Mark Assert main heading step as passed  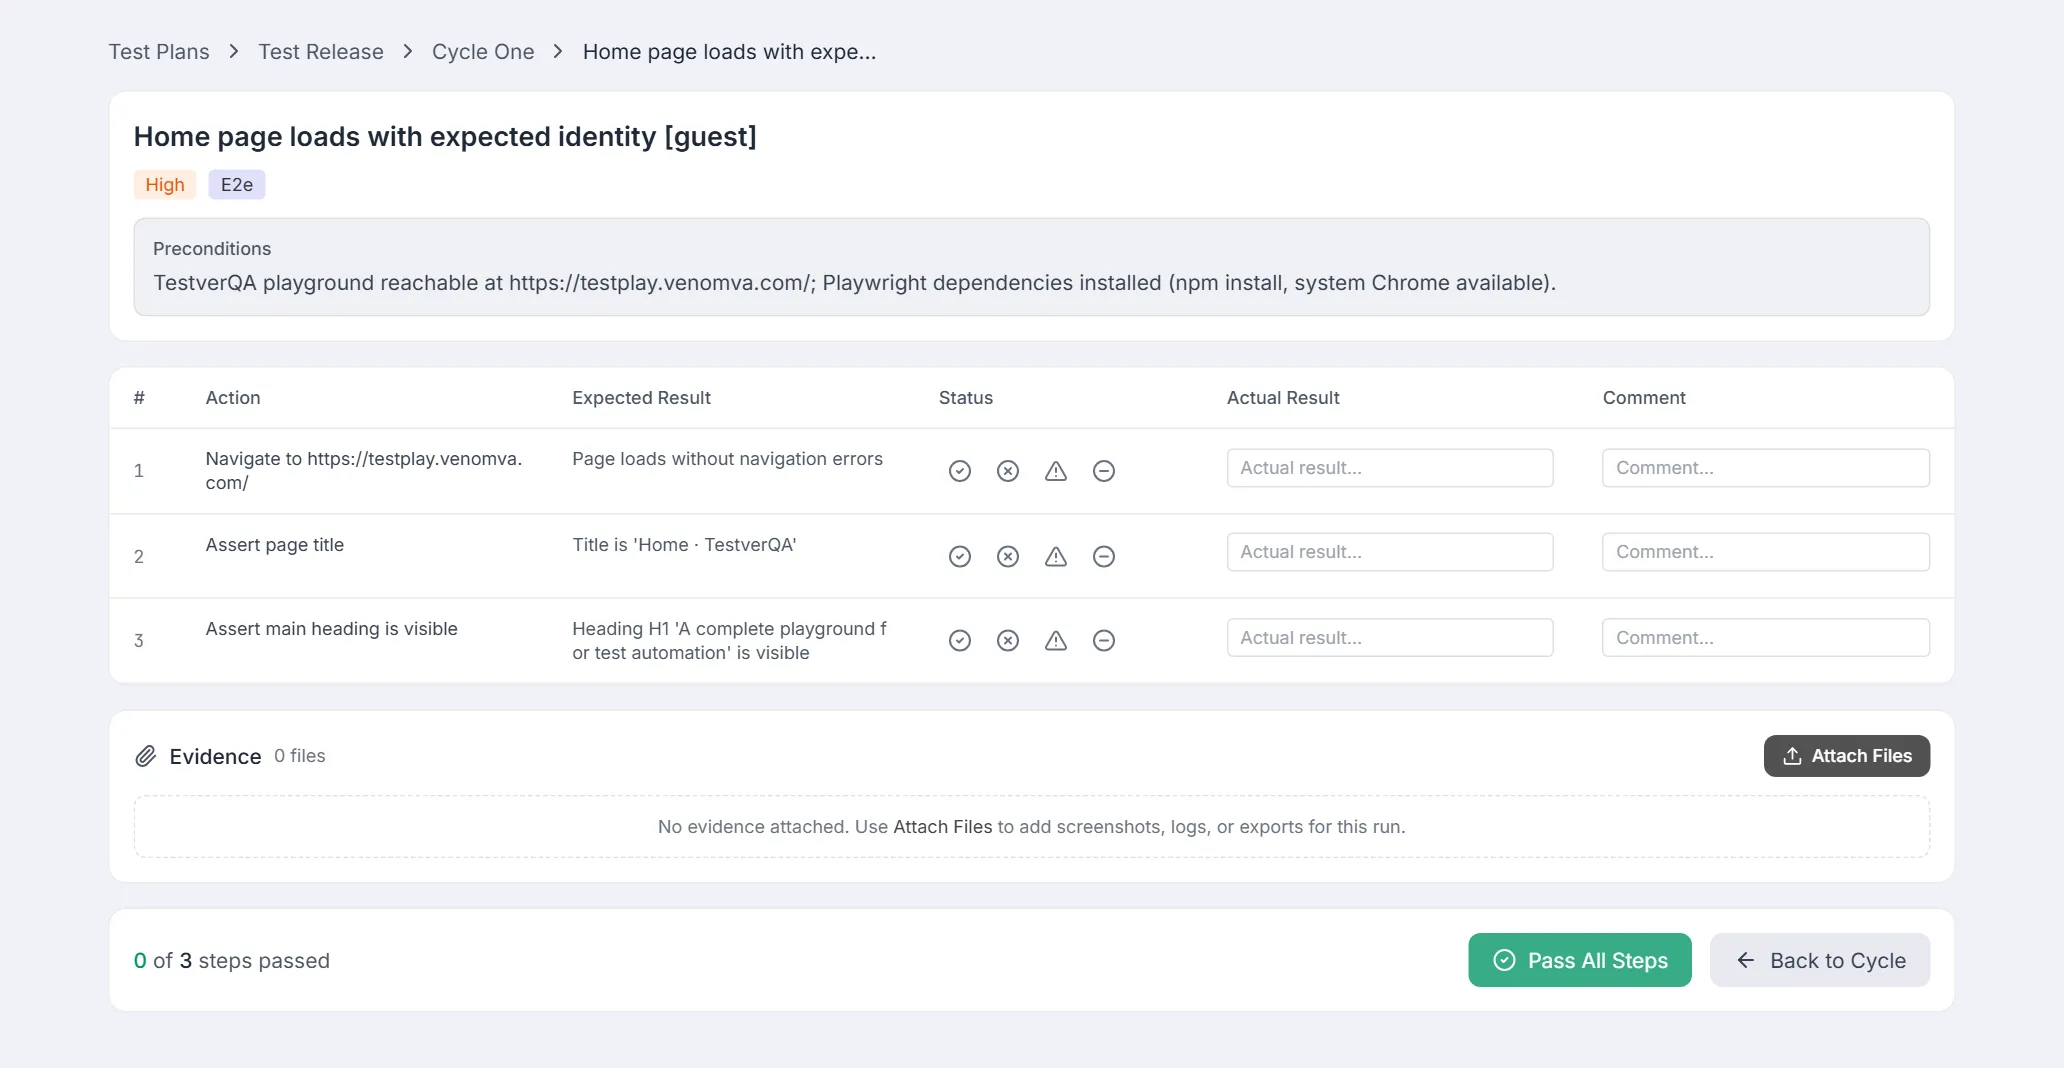tap(960, 641)
